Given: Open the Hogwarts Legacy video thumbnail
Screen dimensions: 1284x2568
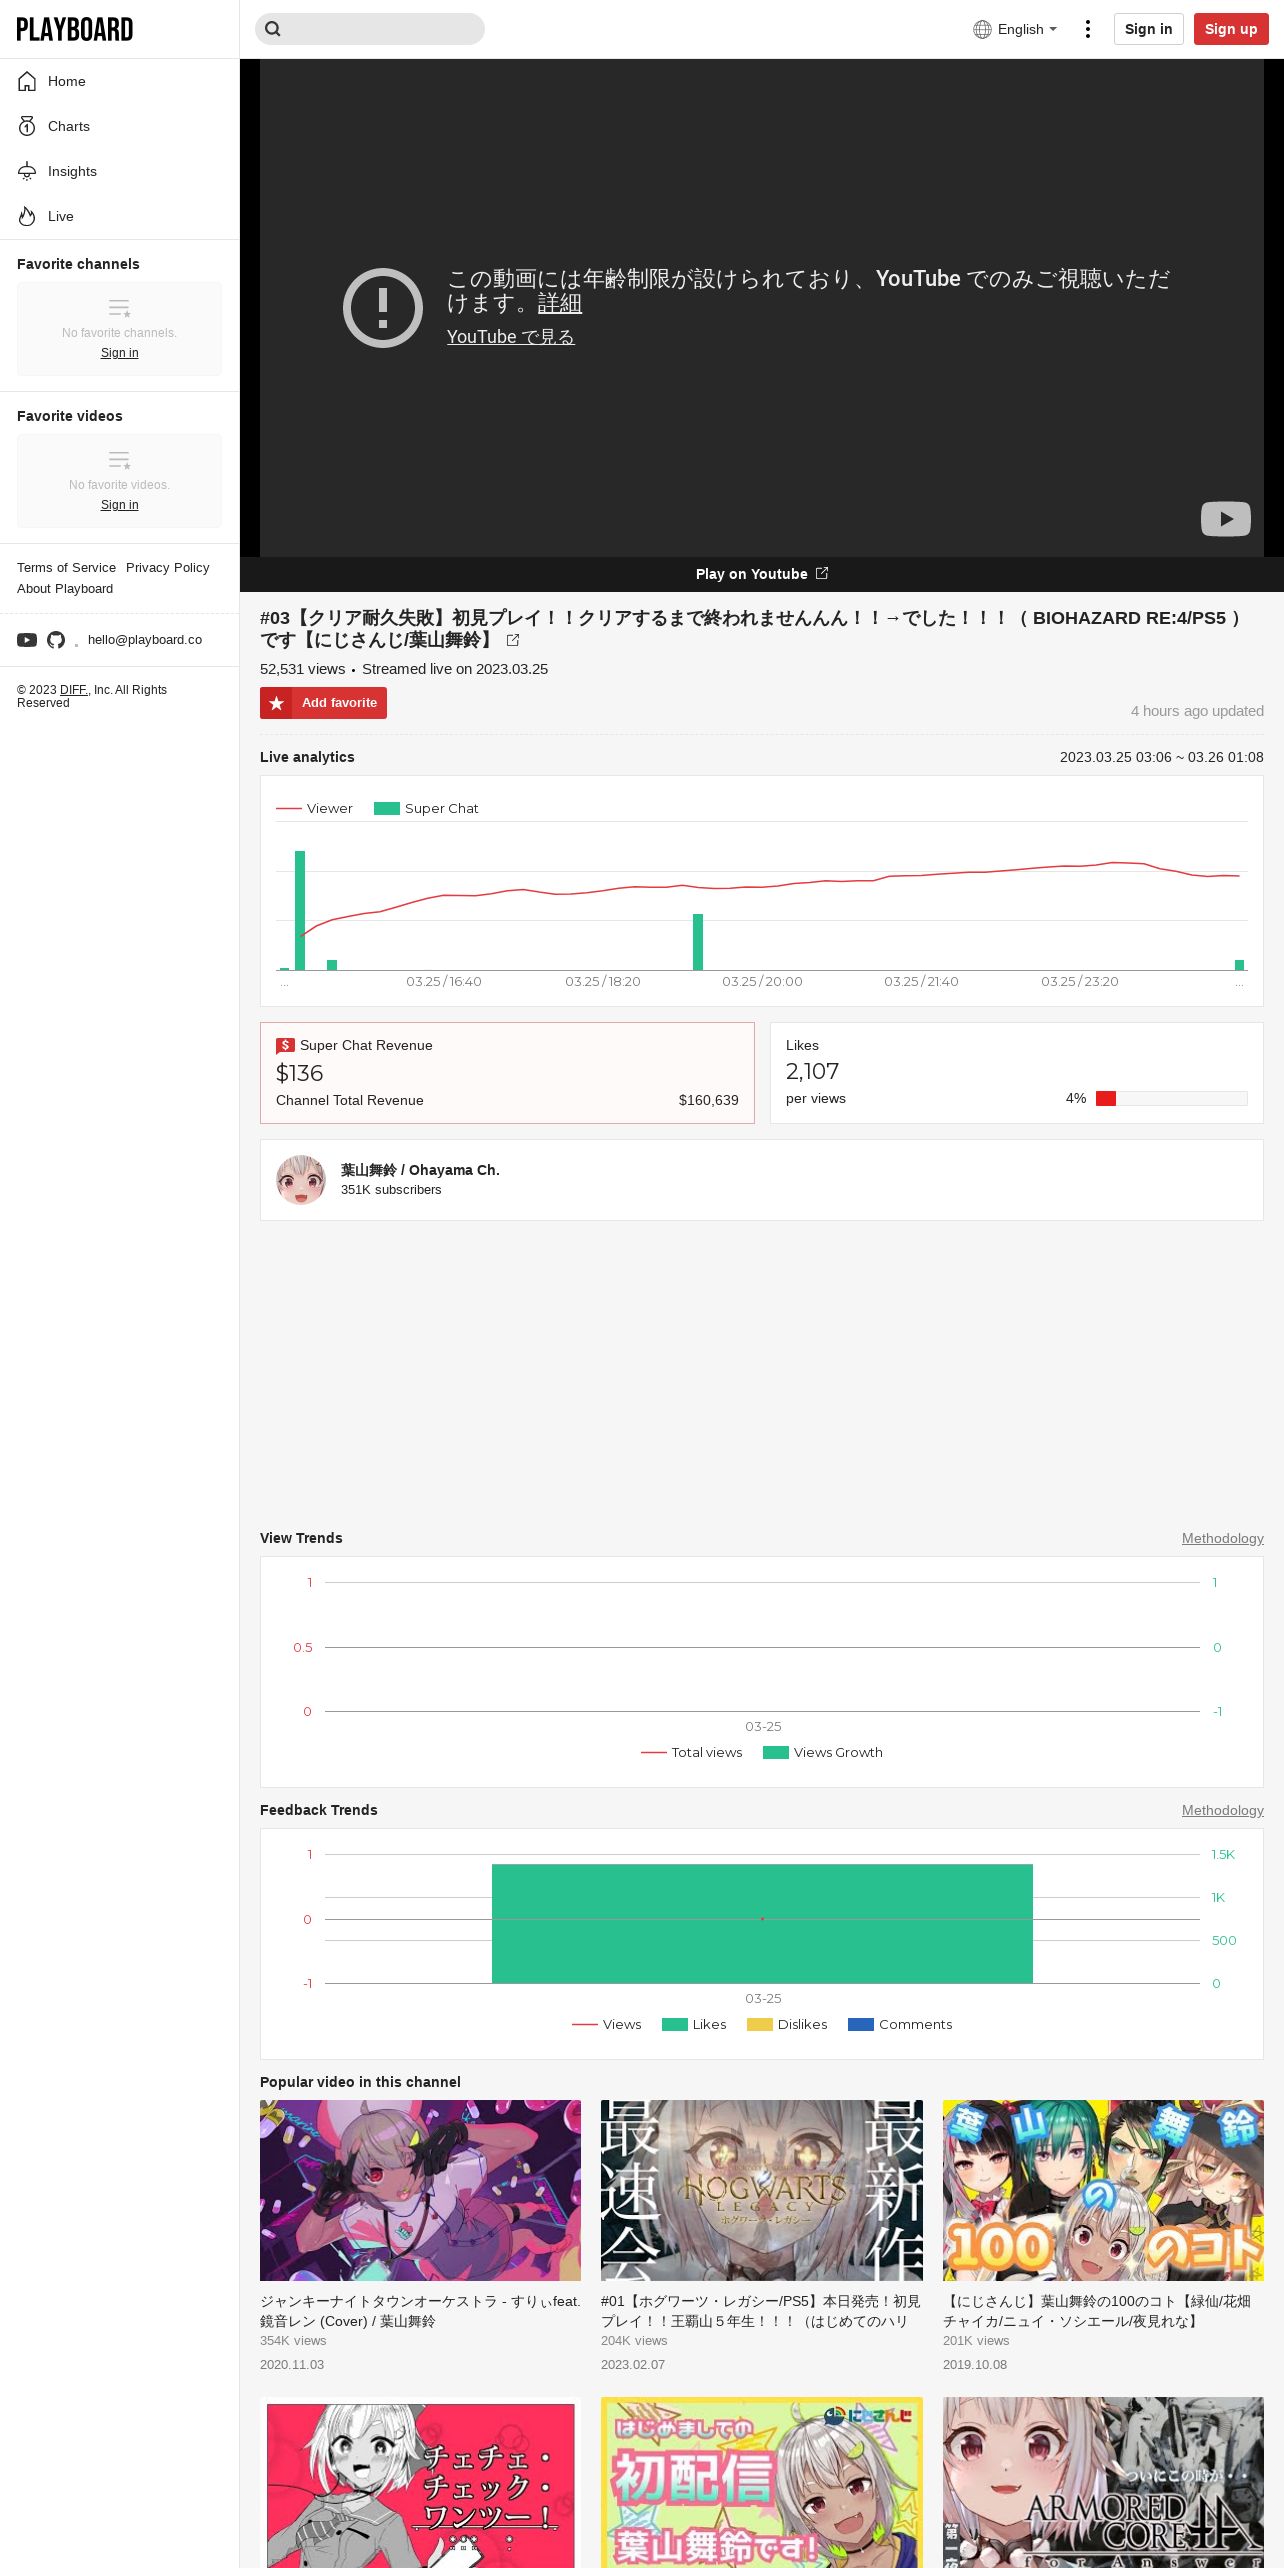Looking at the screenshot, I should (762, 2190).
